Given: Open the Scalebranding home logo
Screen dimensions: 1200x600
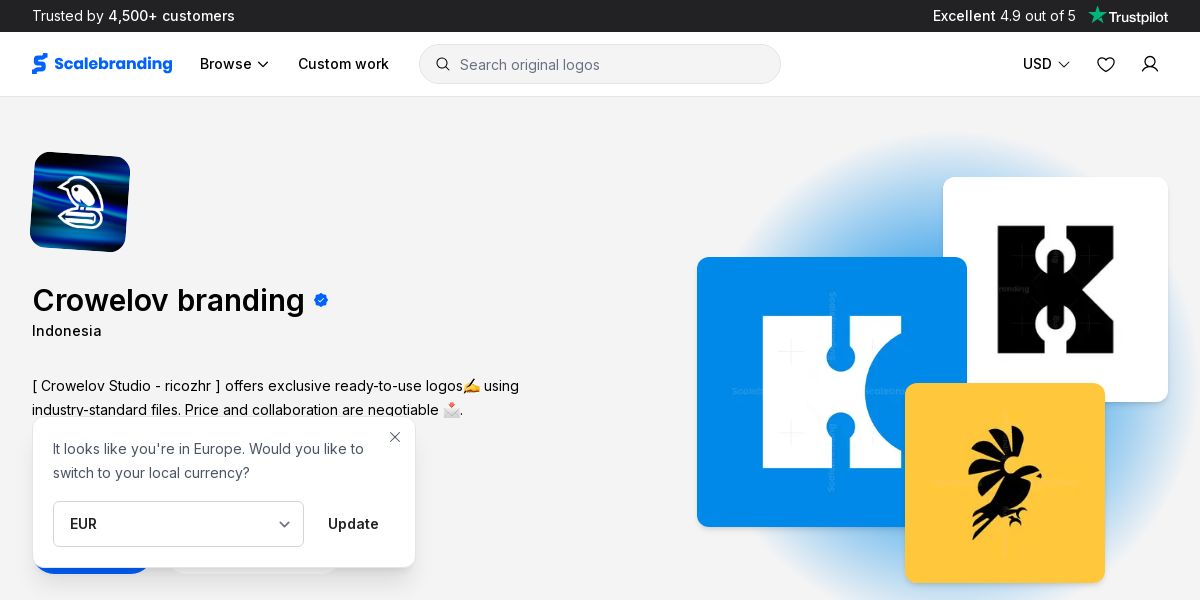Looking at the screenshot, I should coord(102,64).
